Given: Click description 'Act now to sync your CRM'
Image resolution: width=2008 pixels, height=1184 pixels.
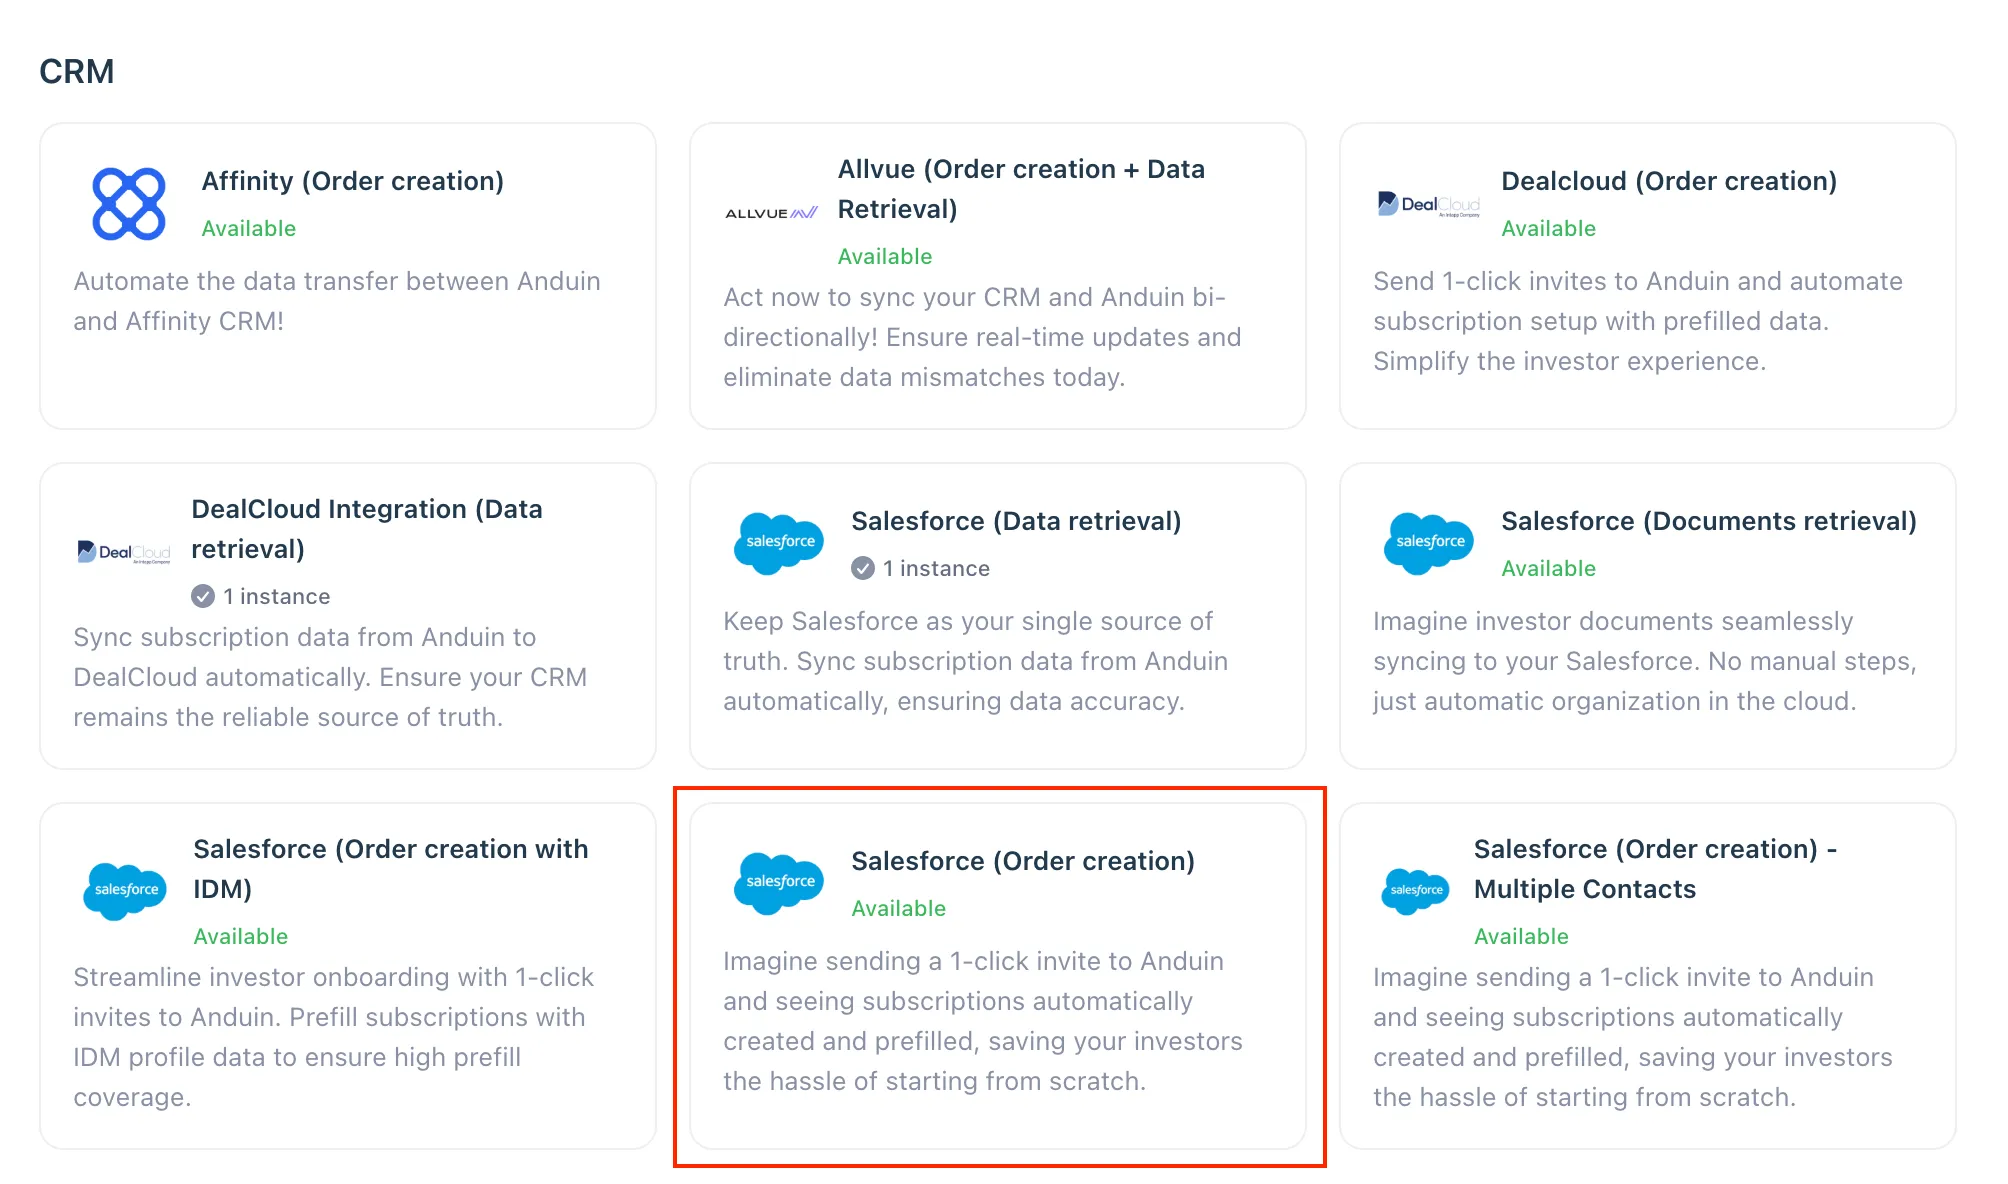Looking at the screenshot, I should 983,337.
